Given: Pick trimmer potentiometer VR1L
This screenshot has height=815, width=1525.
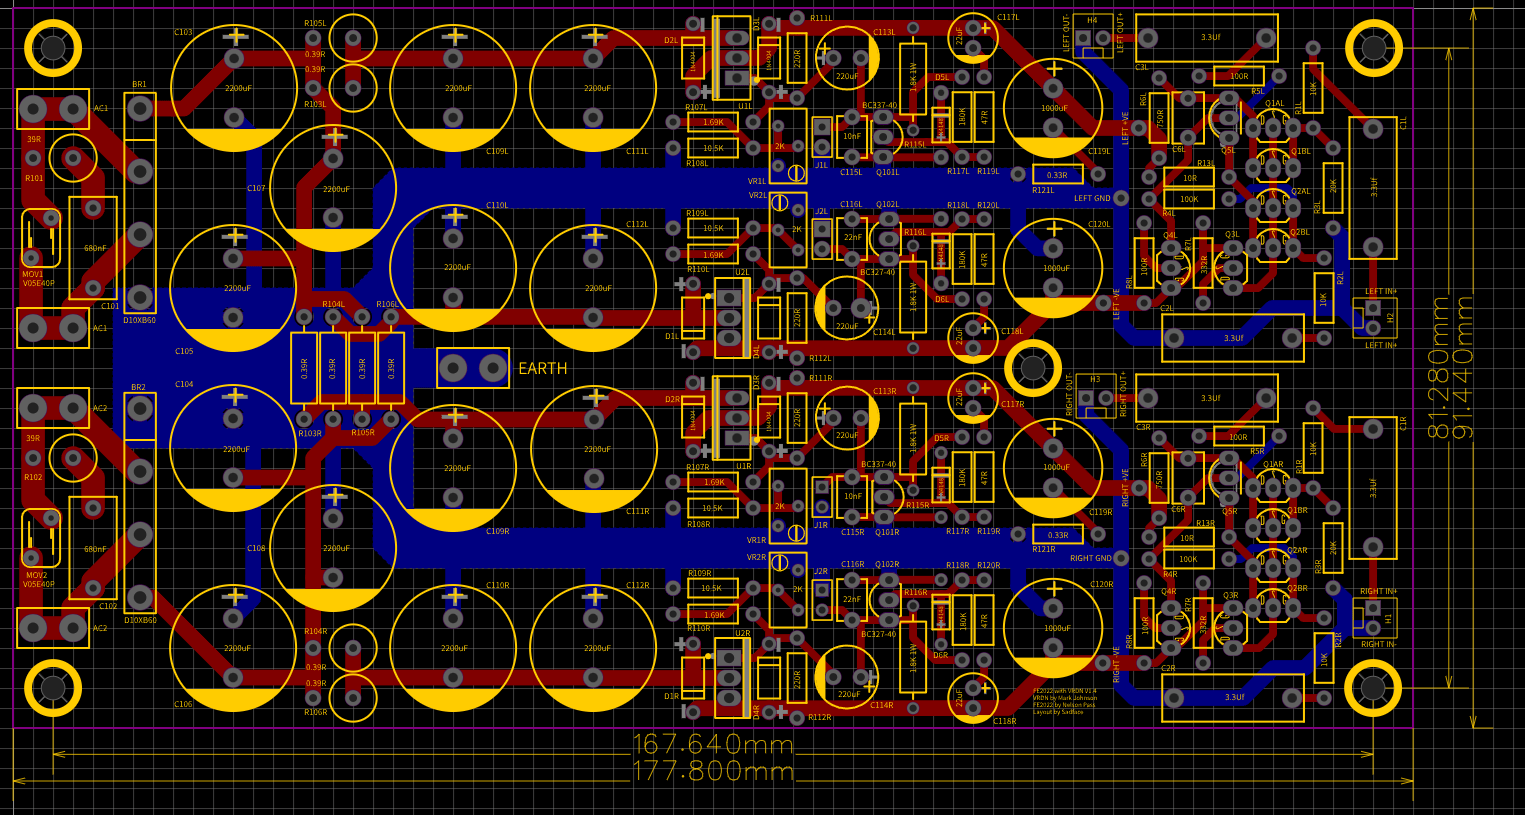Looking at the screenshot, I should pos(788,146).
